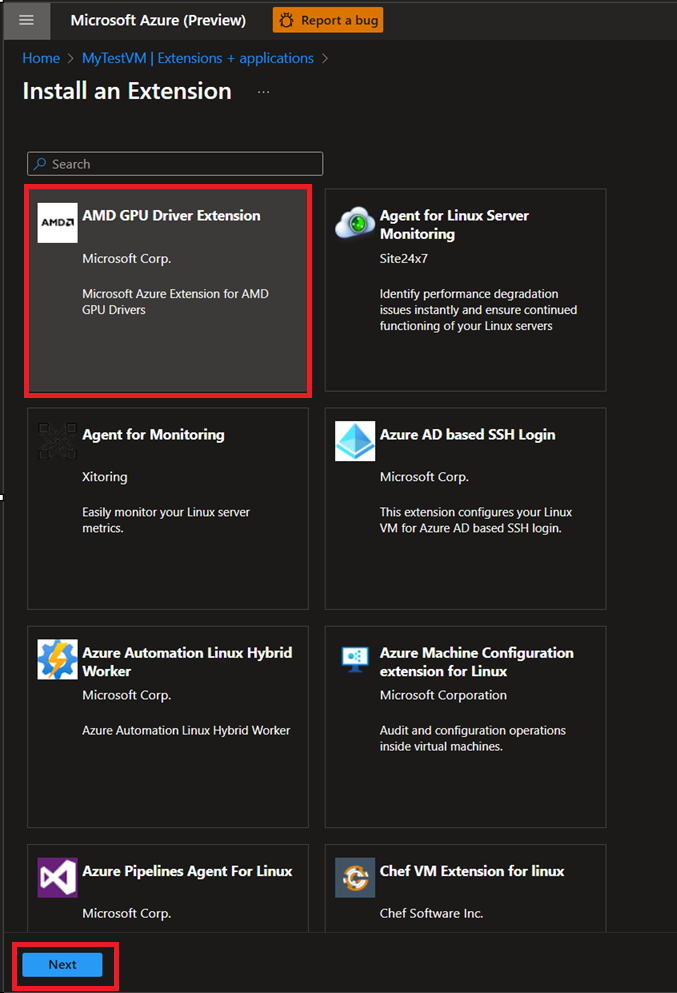
Task: Select Azure Automation Linux Hybrid Worker title
Action: (187, 662)
